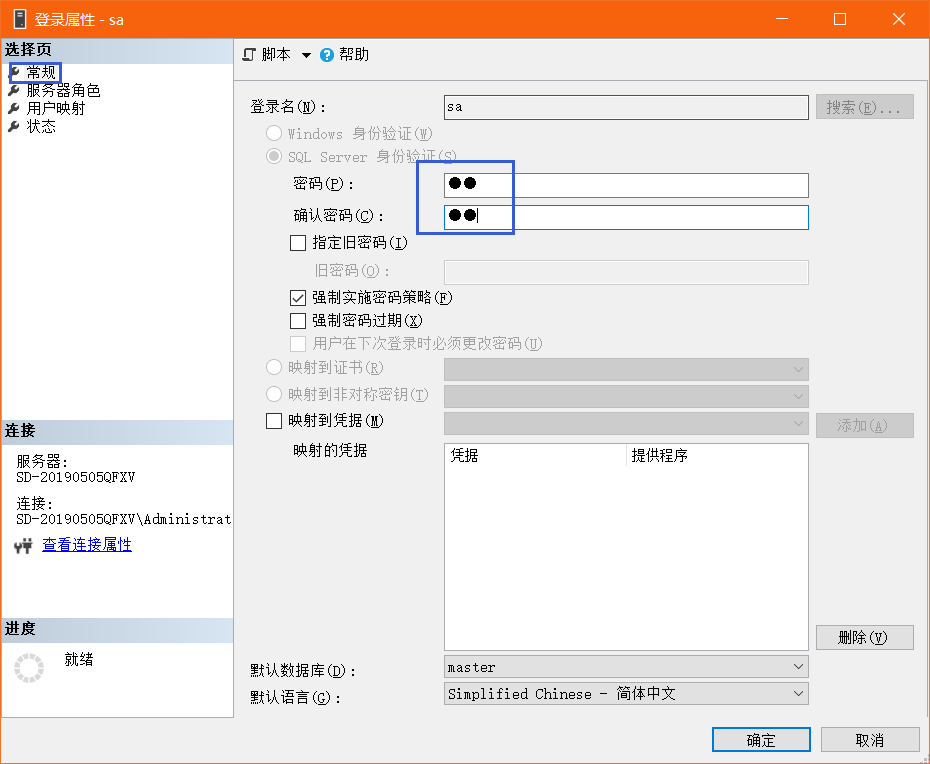Select 映射到证书 radio button
Image resolution: width=930 pixels, height=764 pixels.
pyautogui.click(x=273, y=367)
